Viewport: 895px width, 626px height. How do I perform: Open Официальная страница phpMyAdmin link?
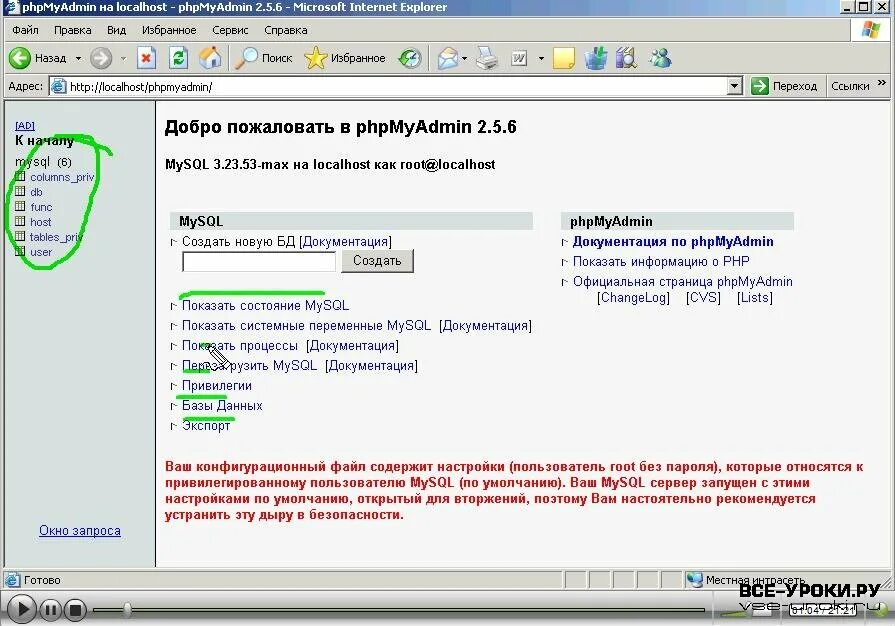[683, 281]
